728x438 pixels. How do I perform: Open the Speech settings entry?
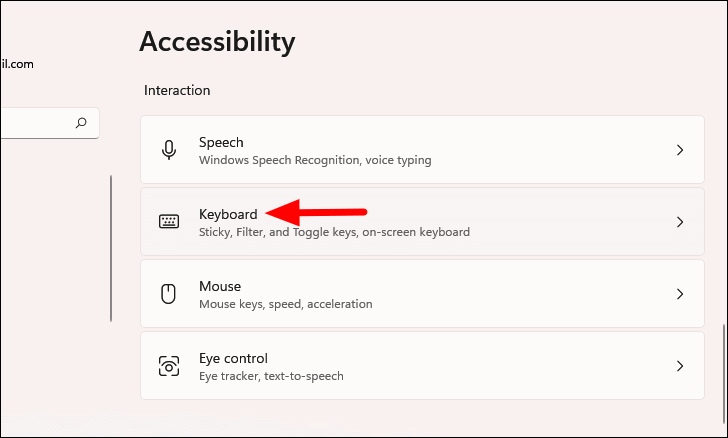221,142
